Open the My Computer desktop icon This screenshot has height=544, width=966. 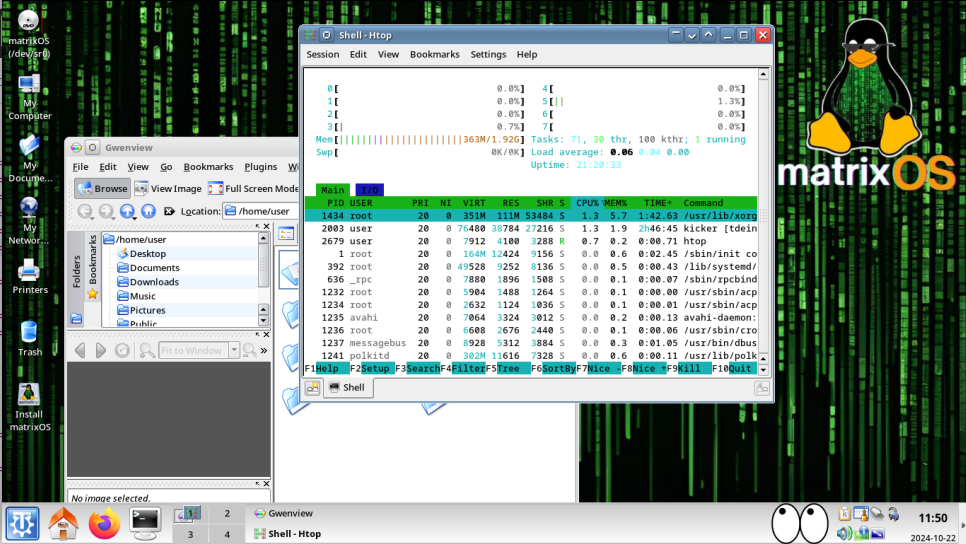[29, 97]
